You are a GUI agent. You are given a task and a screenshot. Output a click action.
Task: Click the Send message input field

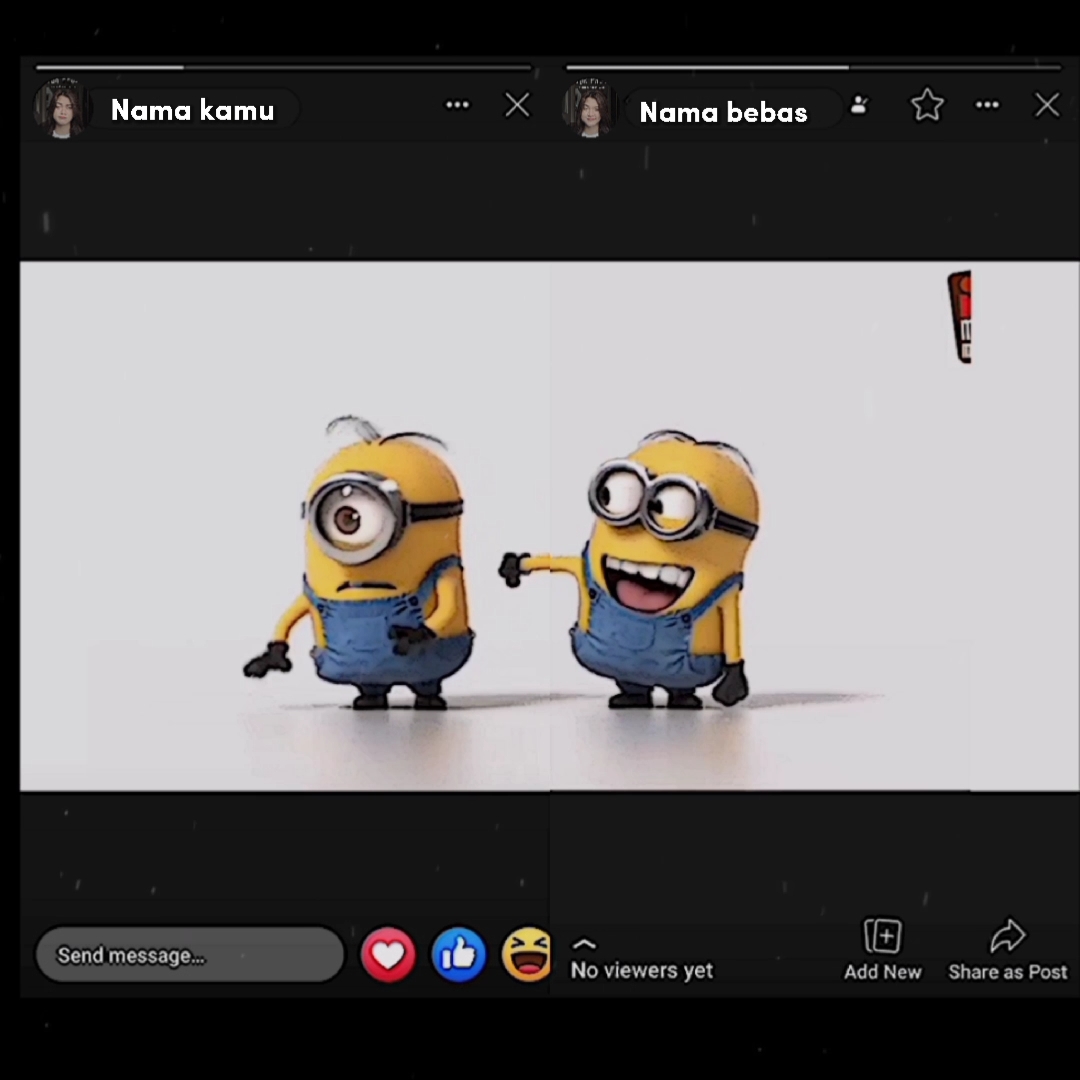coord(189,955)
